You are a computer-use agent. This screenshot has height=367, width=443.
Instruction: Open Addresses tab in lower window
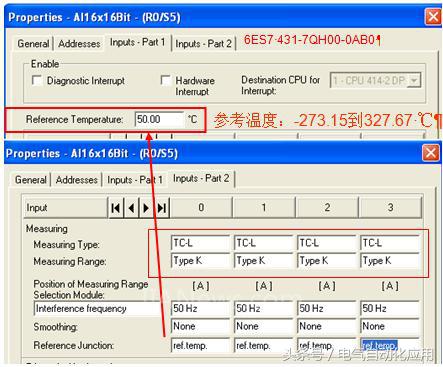(76, 180)
